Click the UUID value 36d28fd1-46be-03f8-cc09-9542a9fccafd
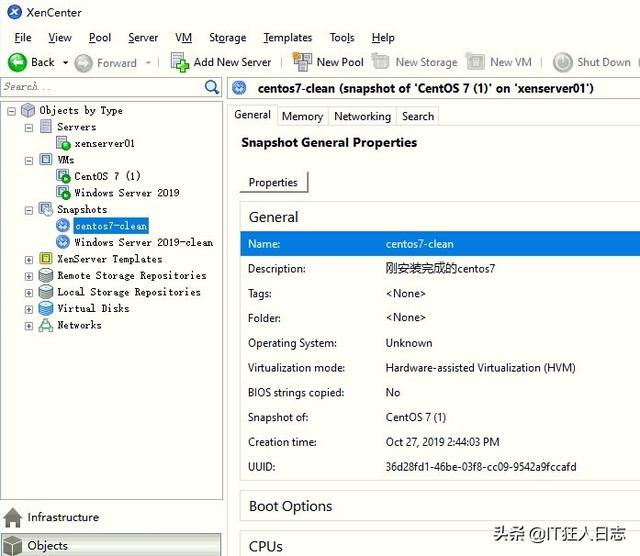The image size is (640, 556). 481,467
